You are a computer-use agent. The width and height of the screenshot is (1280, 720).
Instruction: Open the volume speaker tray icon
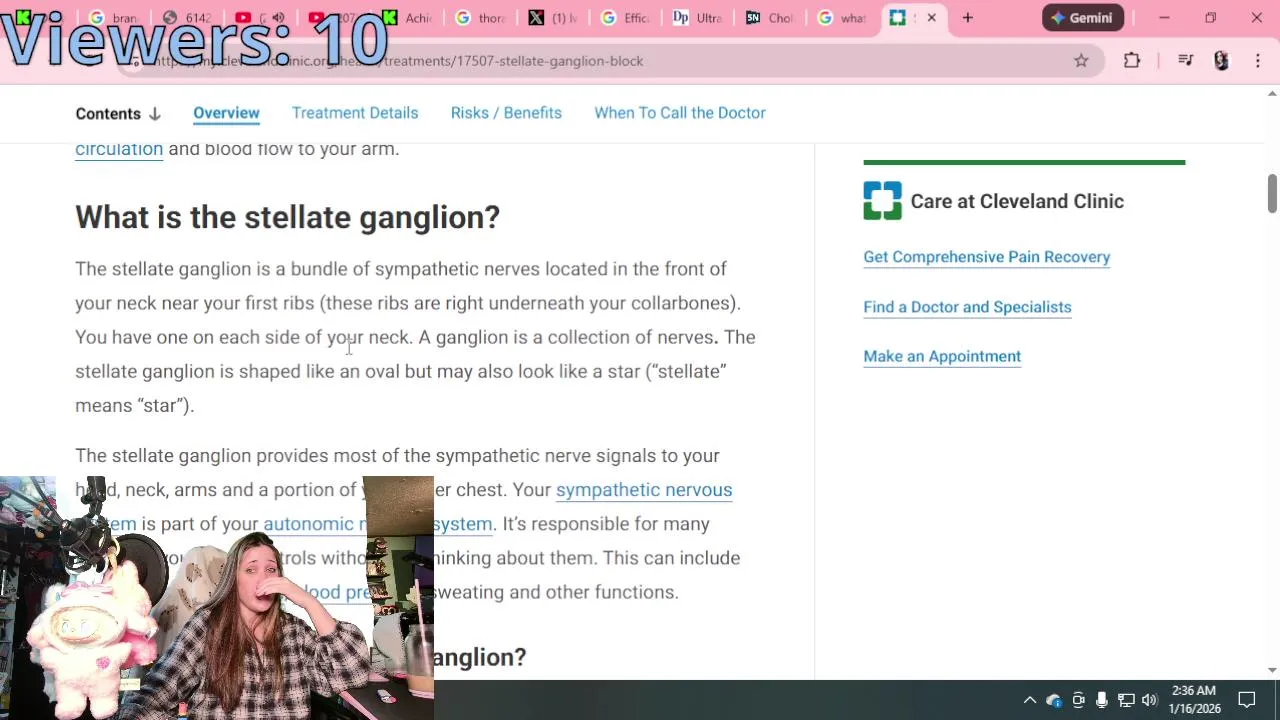pos(1149,700)
